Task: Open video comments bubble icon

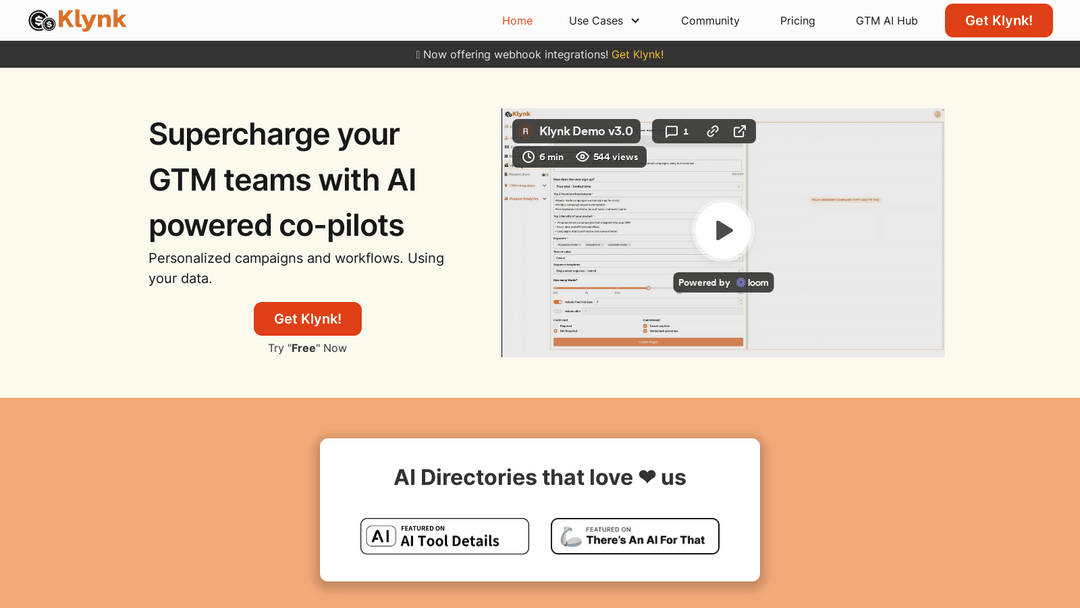Action: 671,131
